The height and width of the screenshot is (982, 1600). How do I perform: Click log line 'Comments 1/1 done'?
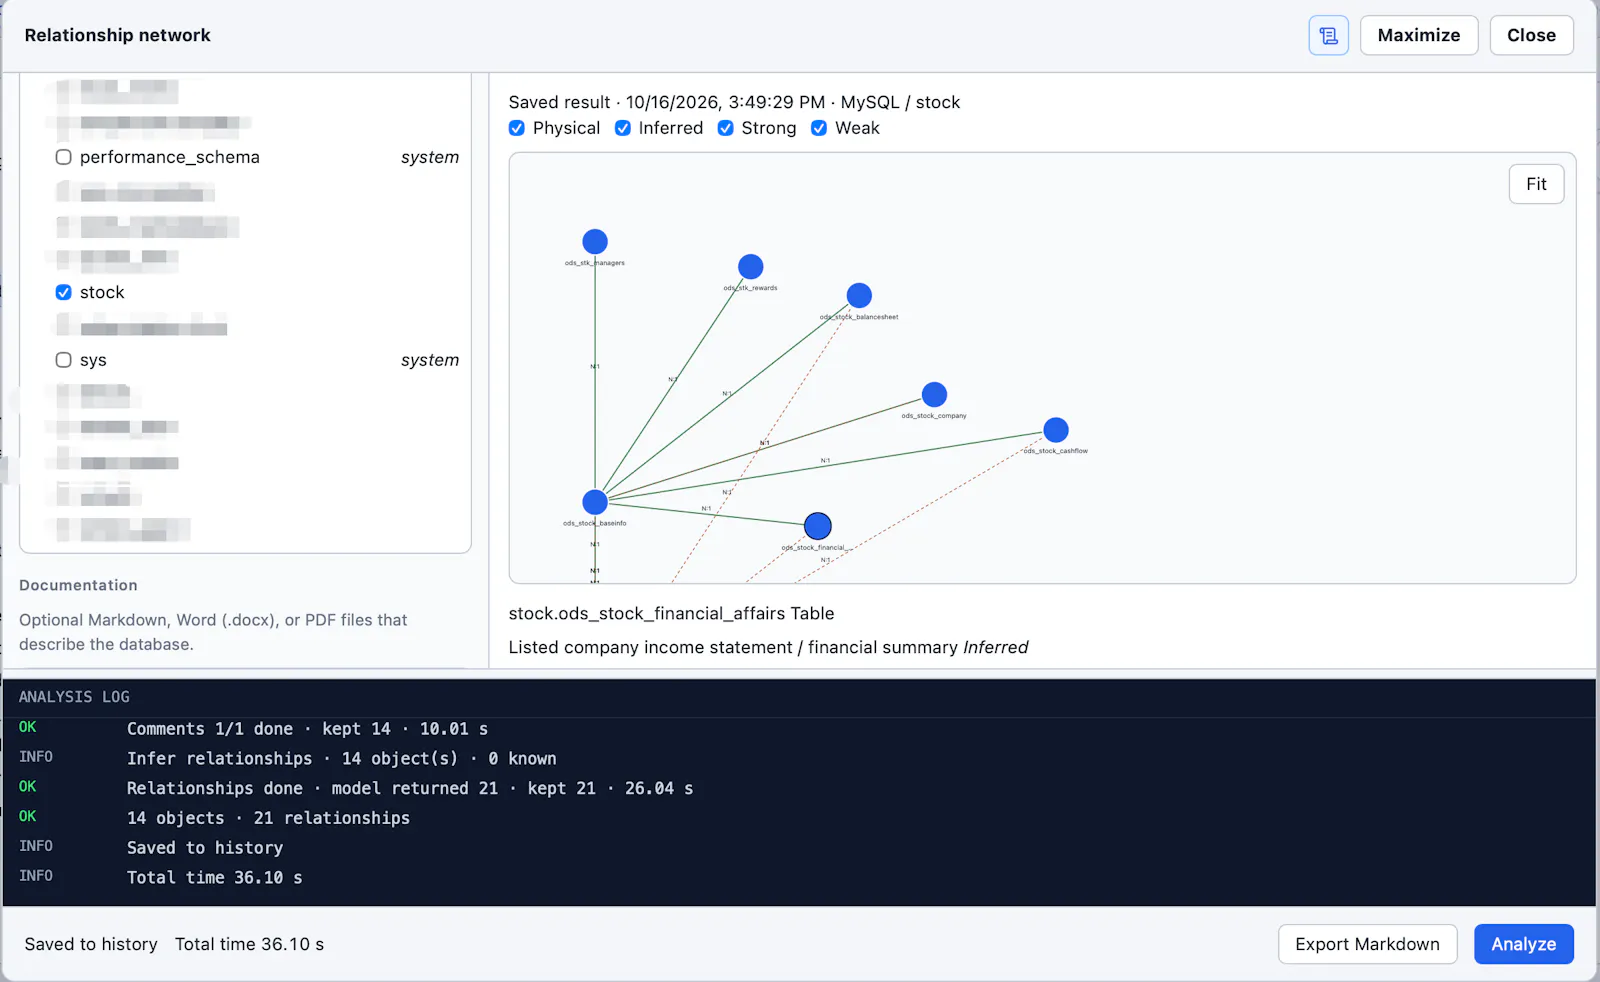point(307,729)
